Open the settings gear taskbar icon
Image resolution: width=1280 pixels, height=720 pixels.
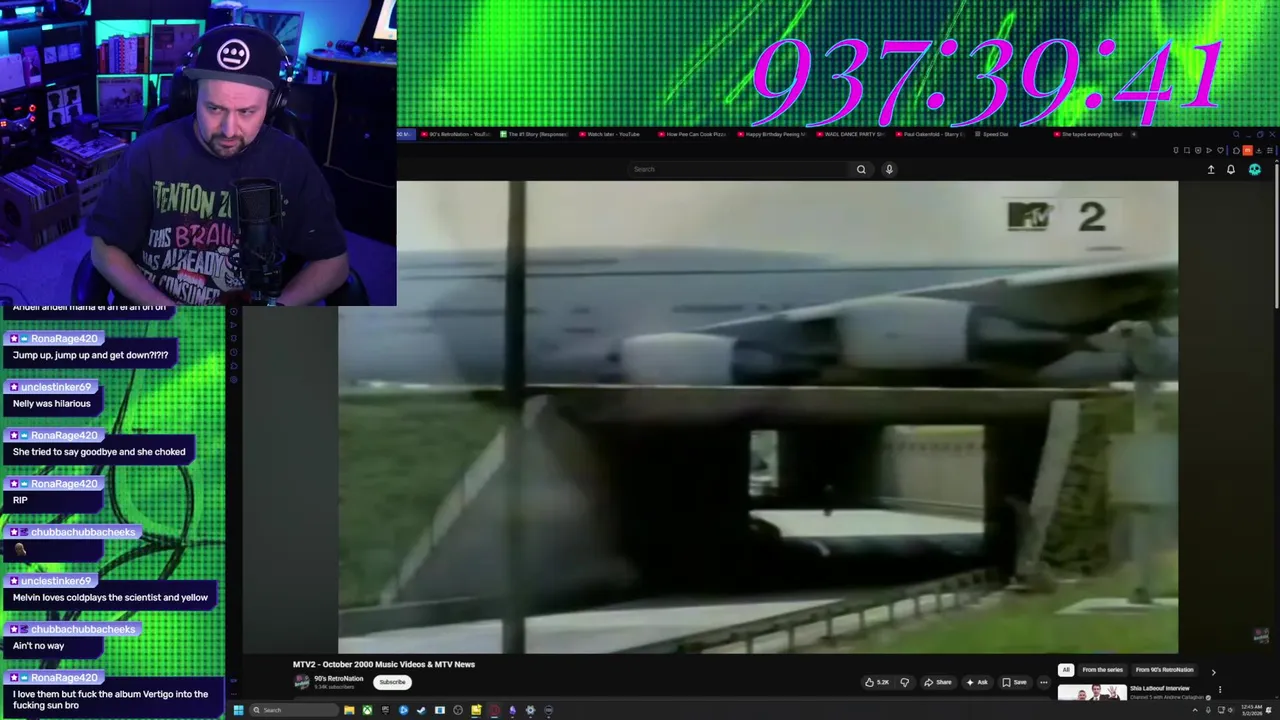click(530, 710)
